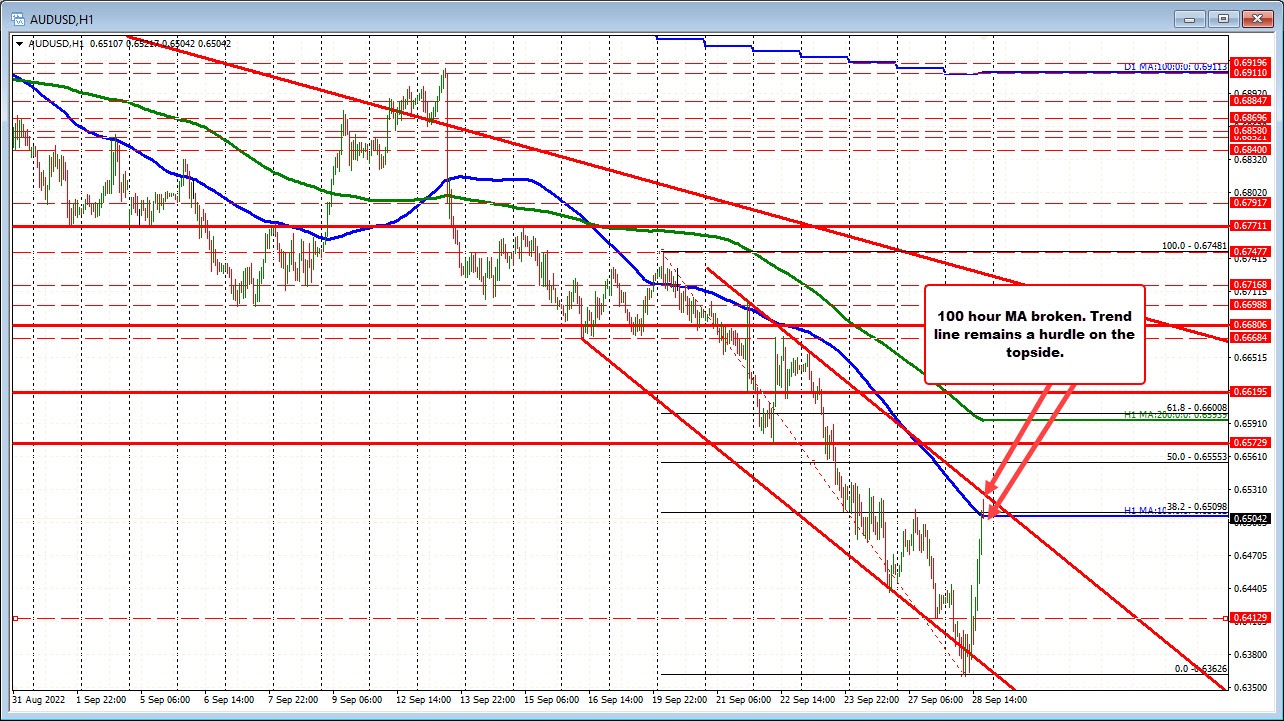The image size is (1284, 721).
Task: Click the 0.69110 price tag on the axis
Action: coord(1252,72)
